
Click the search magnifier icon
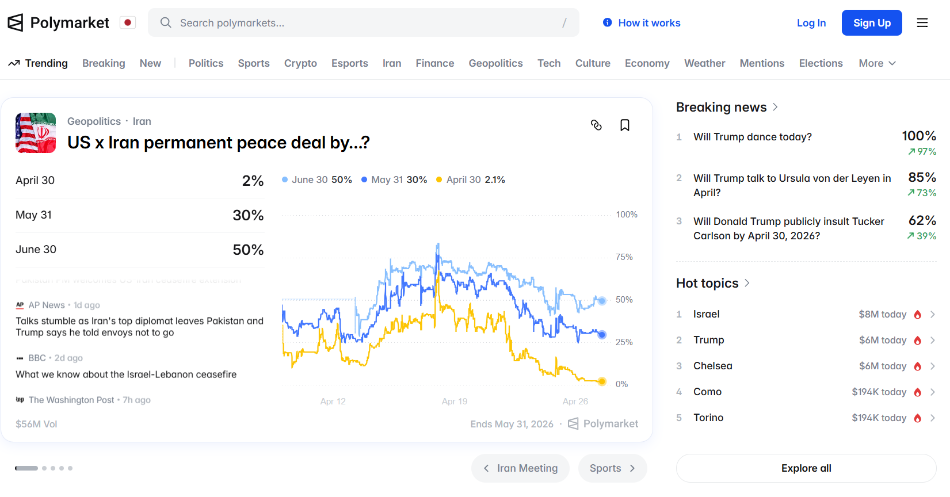(166, 23)
